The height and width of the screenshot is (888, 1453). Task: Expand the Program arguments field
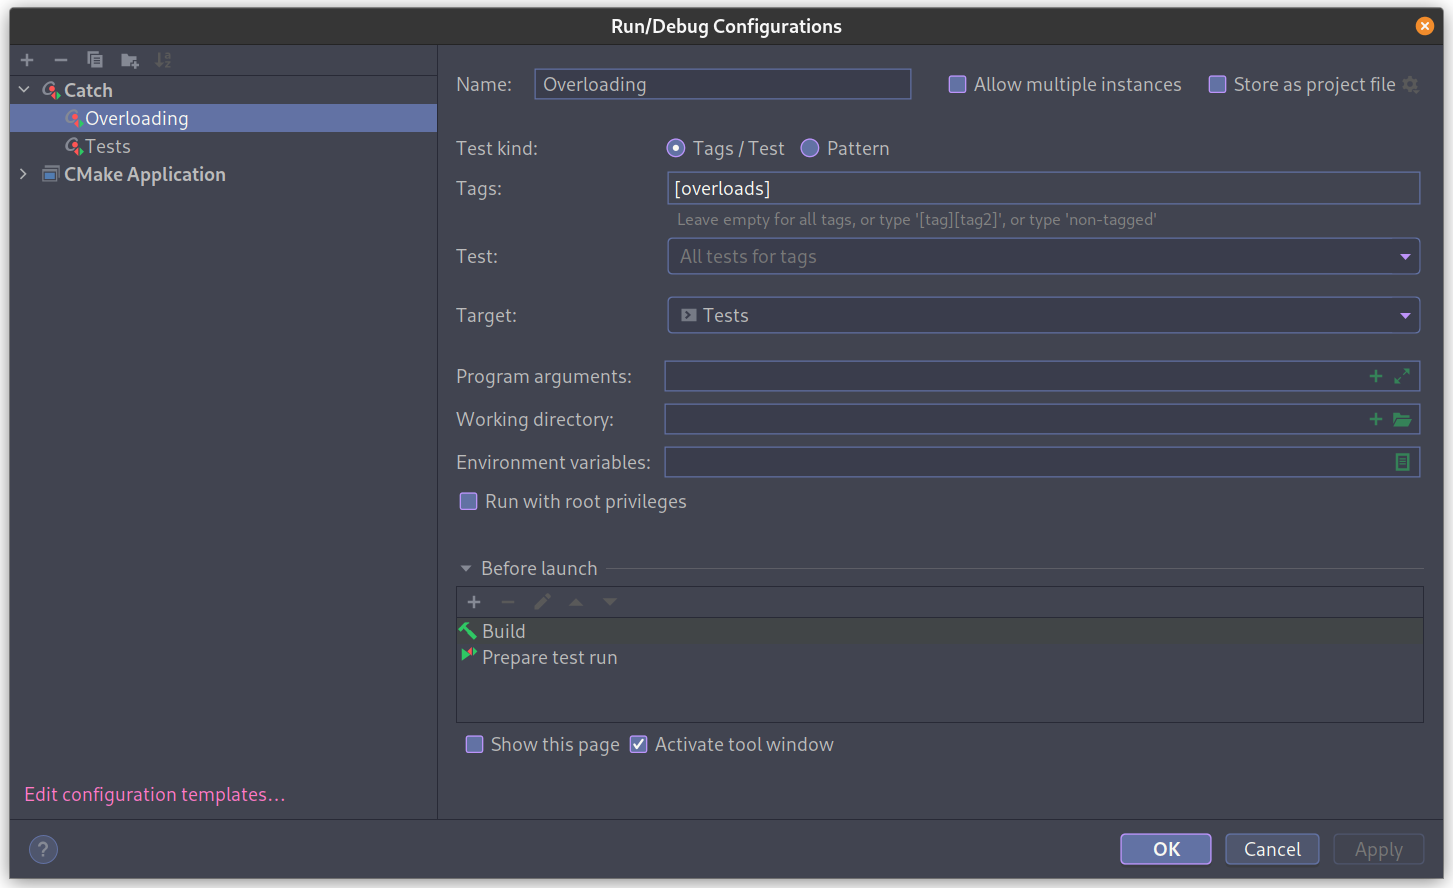point(1402,376)
